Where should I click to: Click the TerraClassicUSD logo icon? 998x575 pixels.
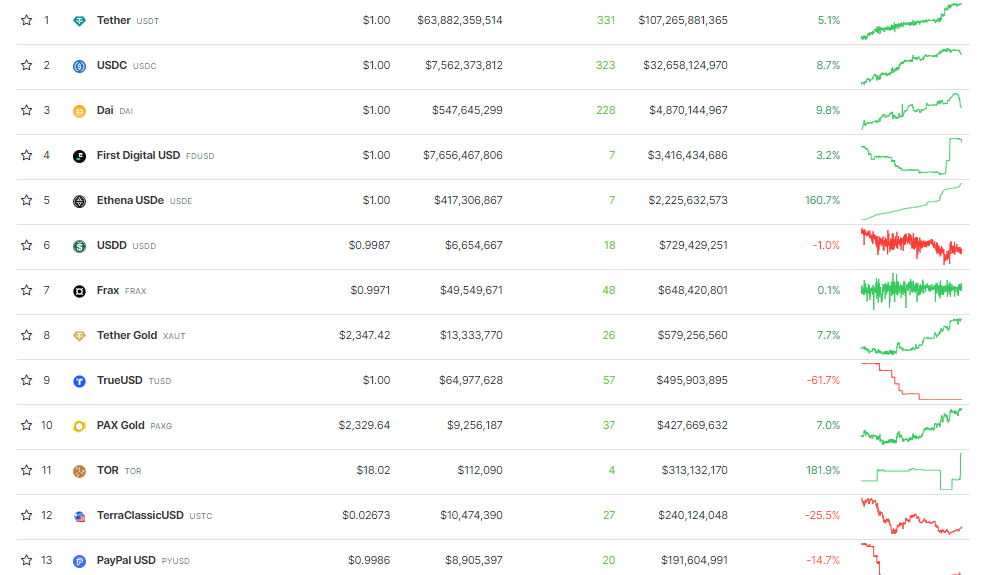coord(79,516)
